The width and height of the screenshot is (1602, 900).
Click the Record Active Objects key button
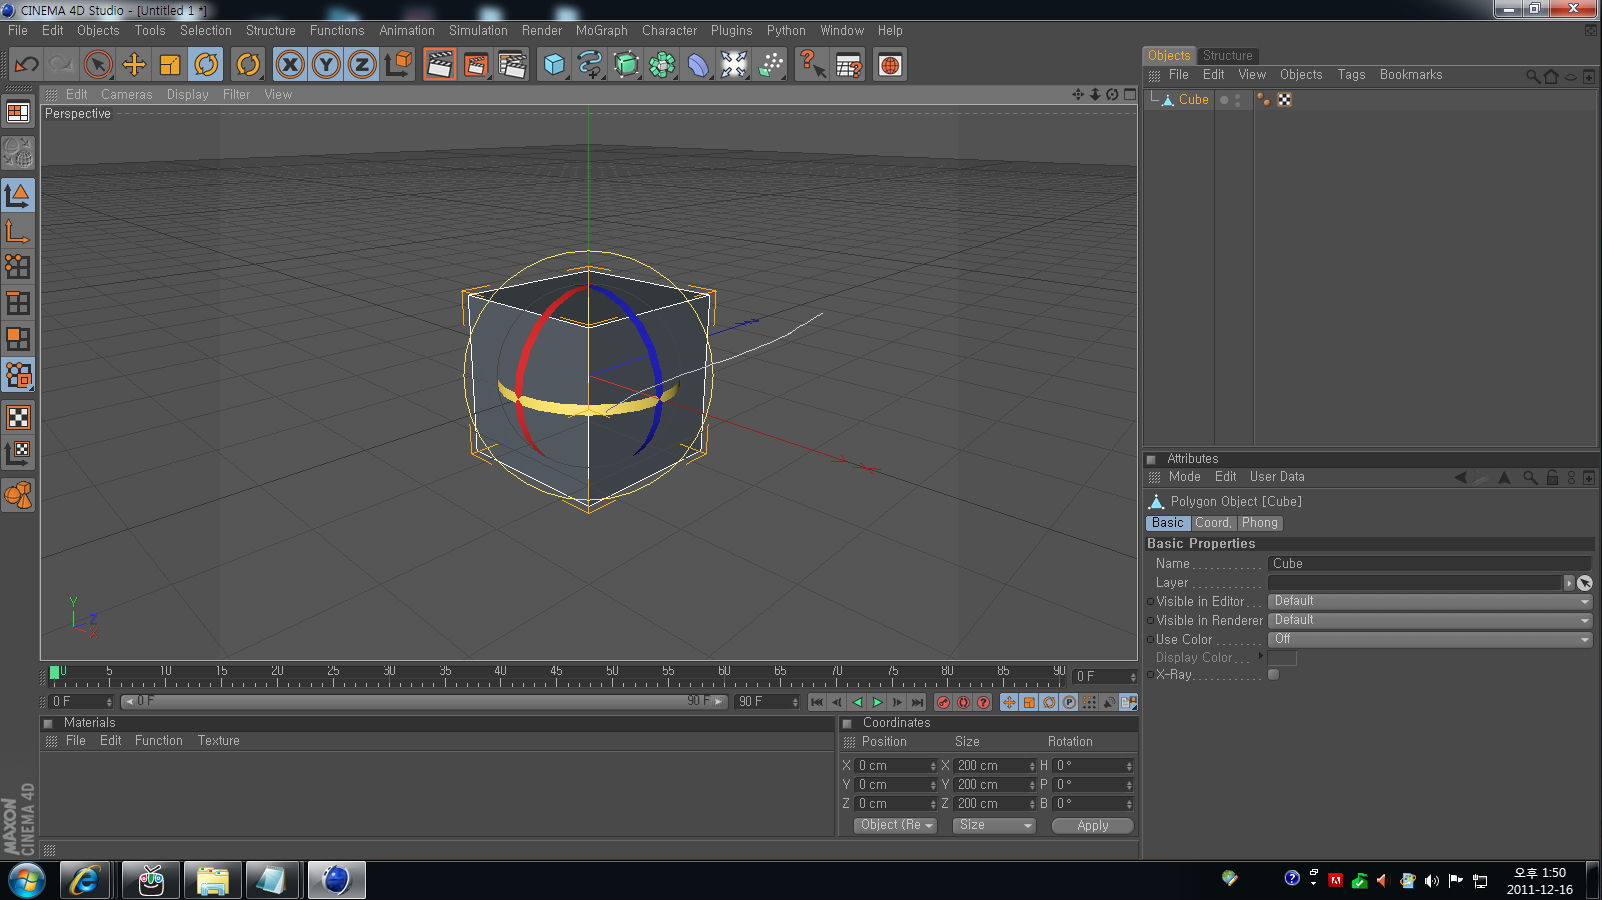tap(943, 703)
